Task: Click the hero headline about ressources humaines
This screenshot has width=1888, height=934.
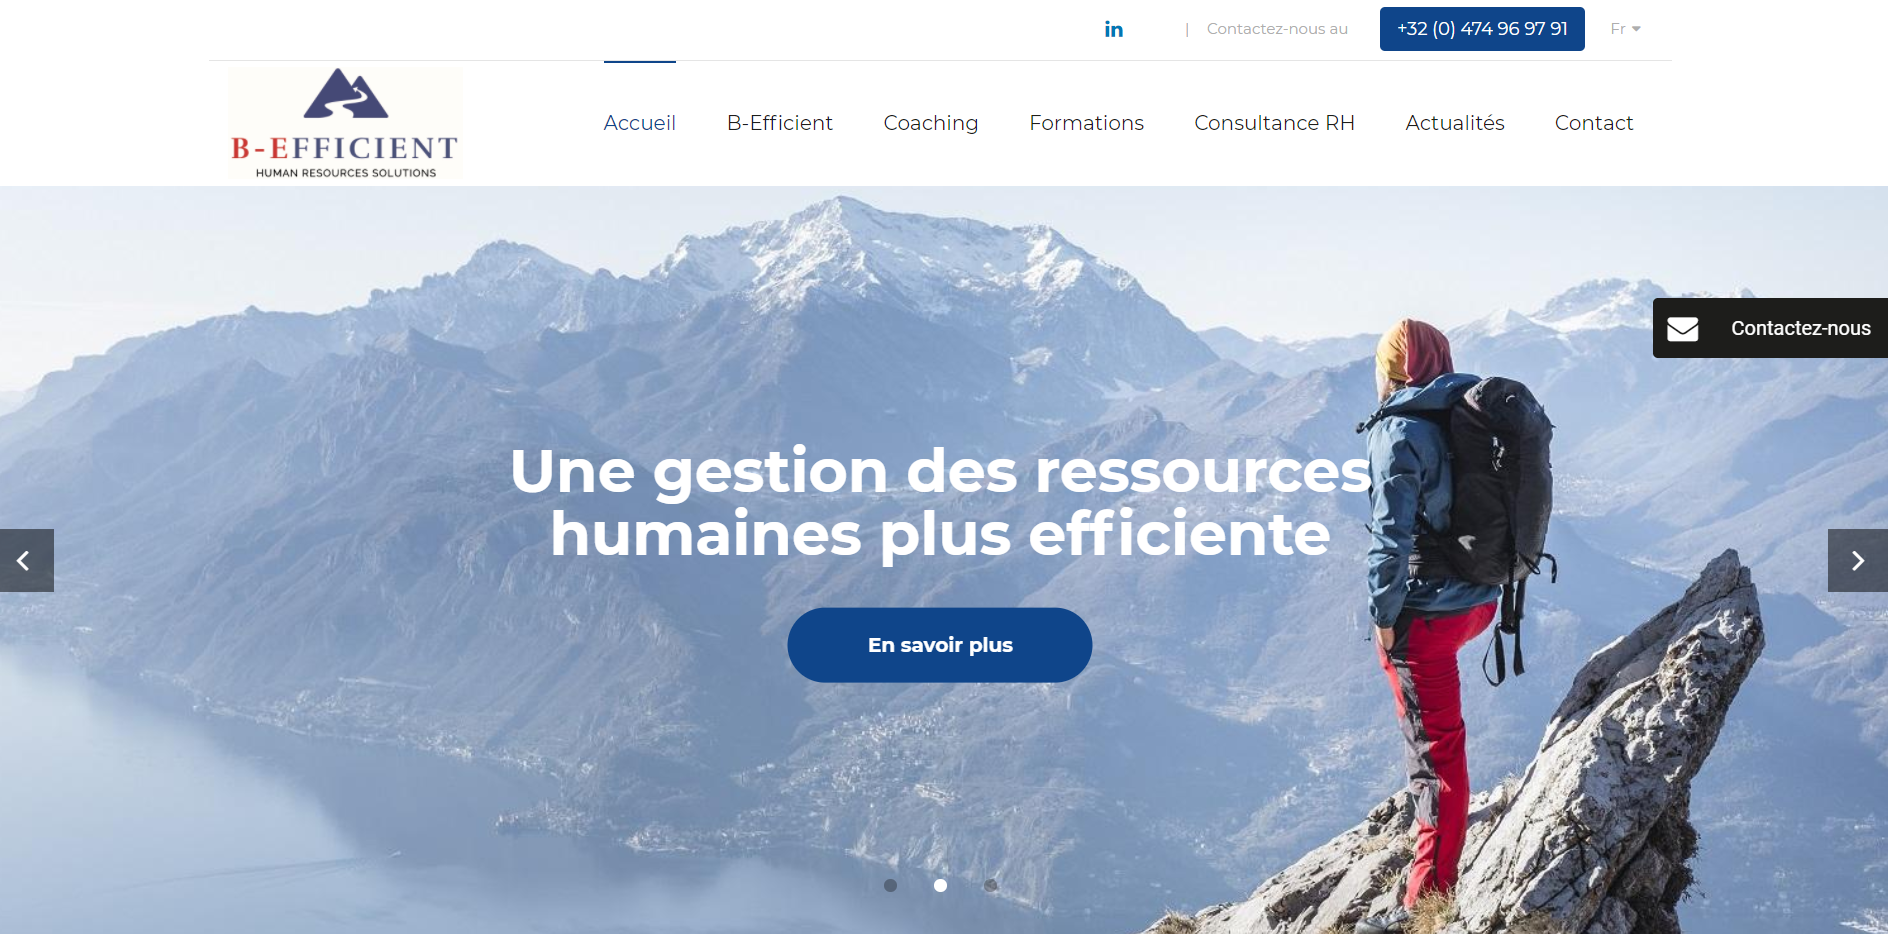Action: click(x=940, y=502)
